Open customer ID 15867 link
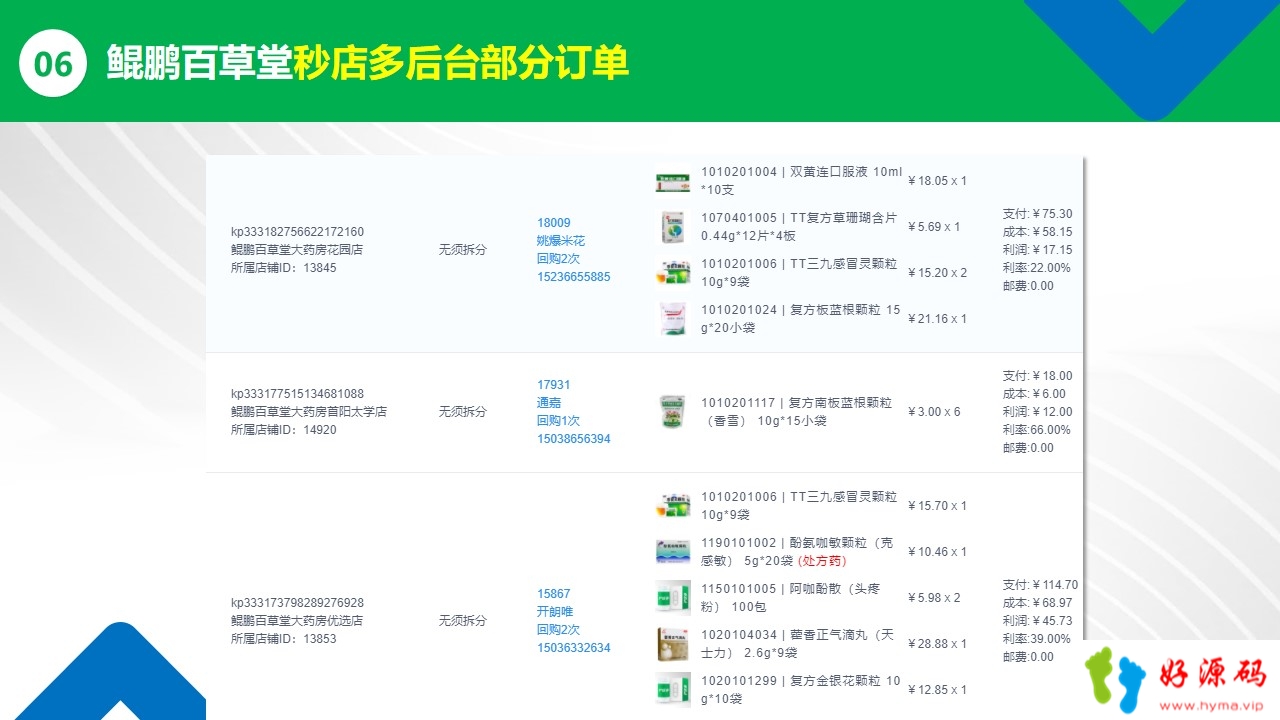1280x720 pixels. click(554, 594)
